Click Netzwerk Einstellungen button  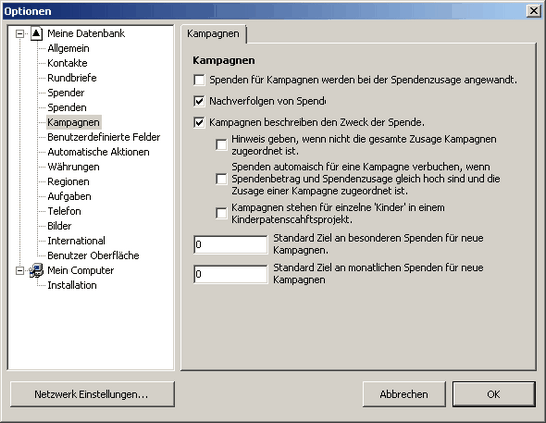pos(92,394)
